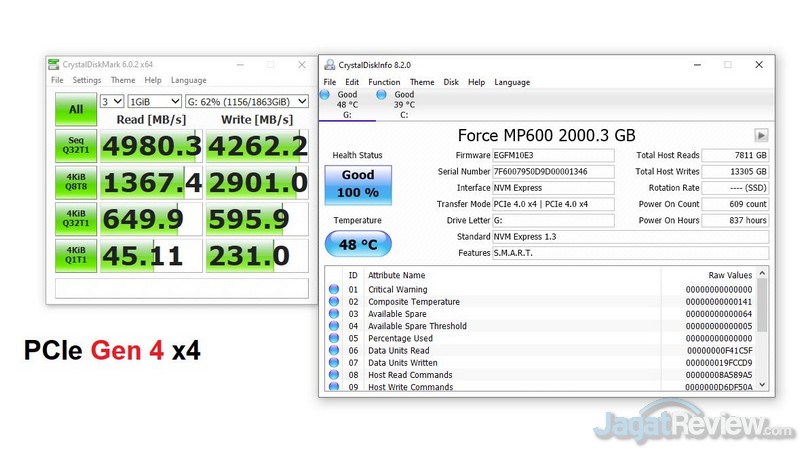Click the Serial Number field
This screenshot has height=450, width=800.
pos(553,171)
